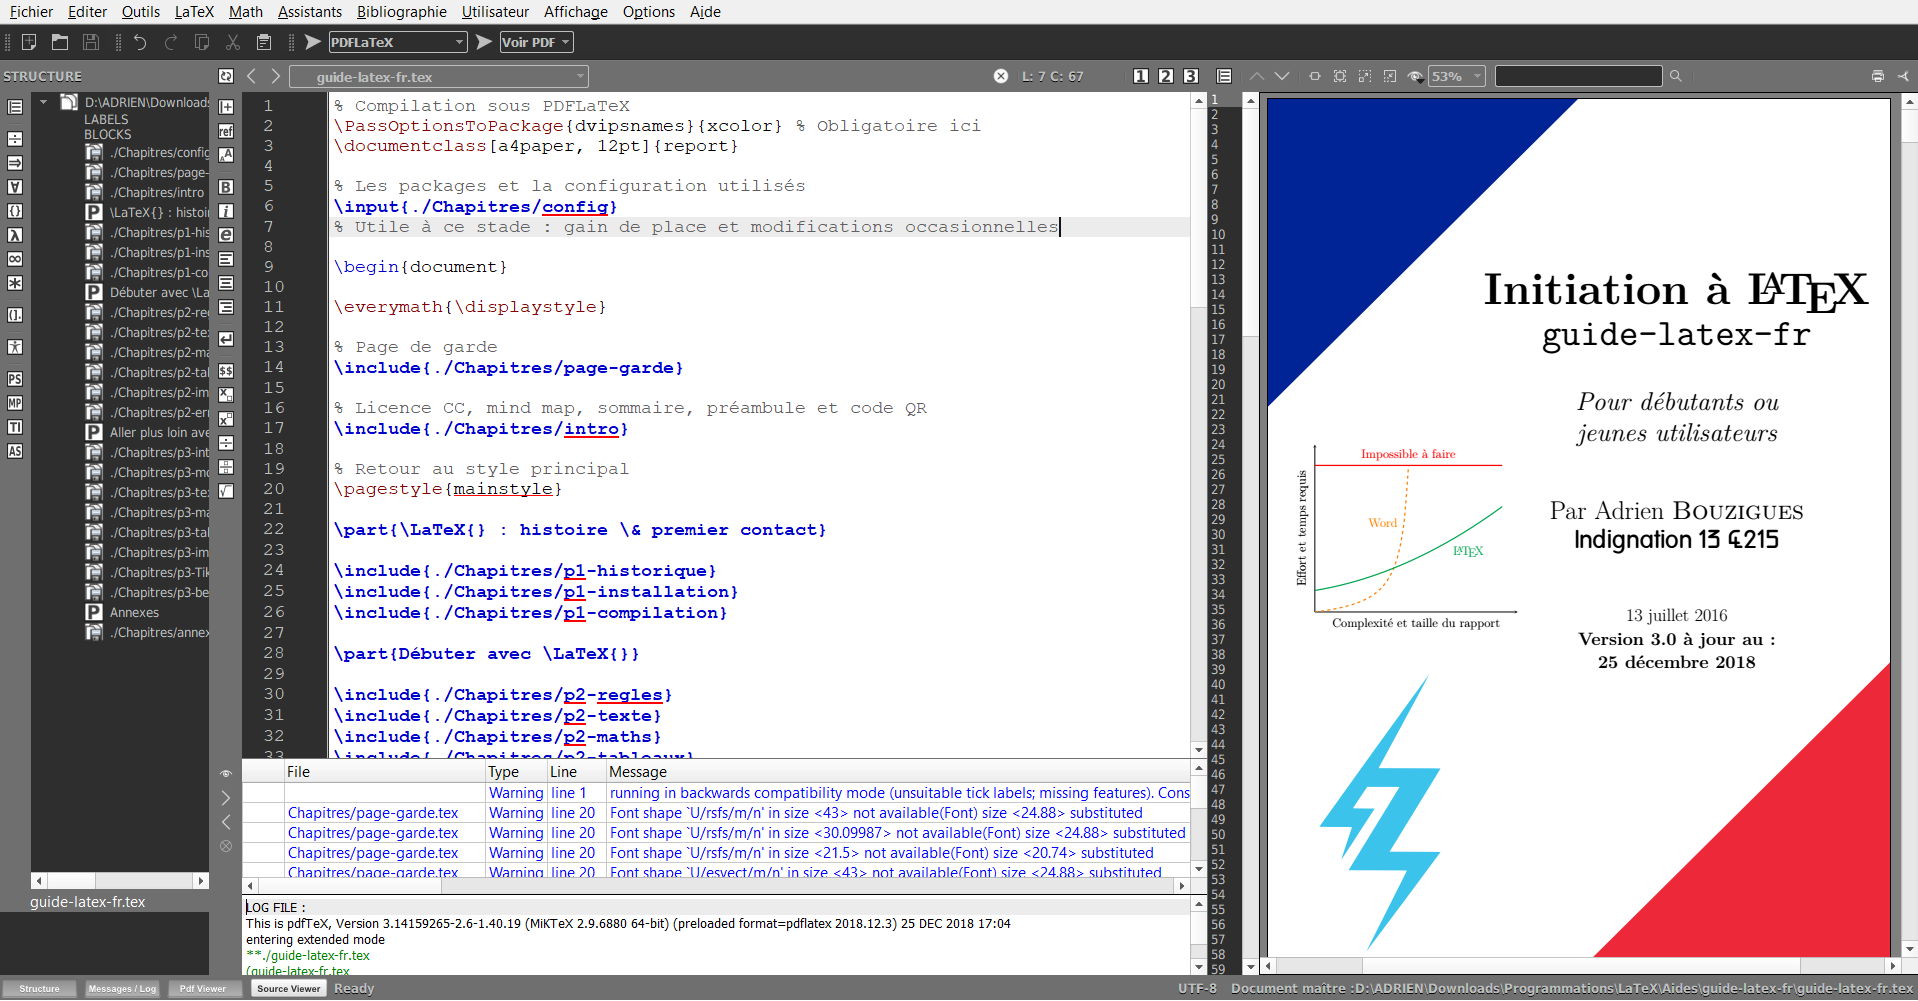Open the Greek letters lambda symbol panel
Viewport: 1918px width, 1001px height.
pyautogui.click(x=15, y=235)
